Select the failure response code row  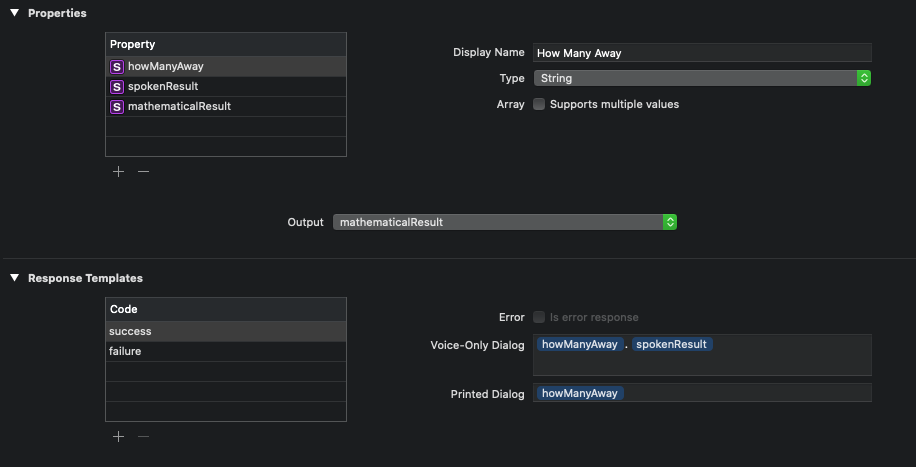[x=226, y=351]
